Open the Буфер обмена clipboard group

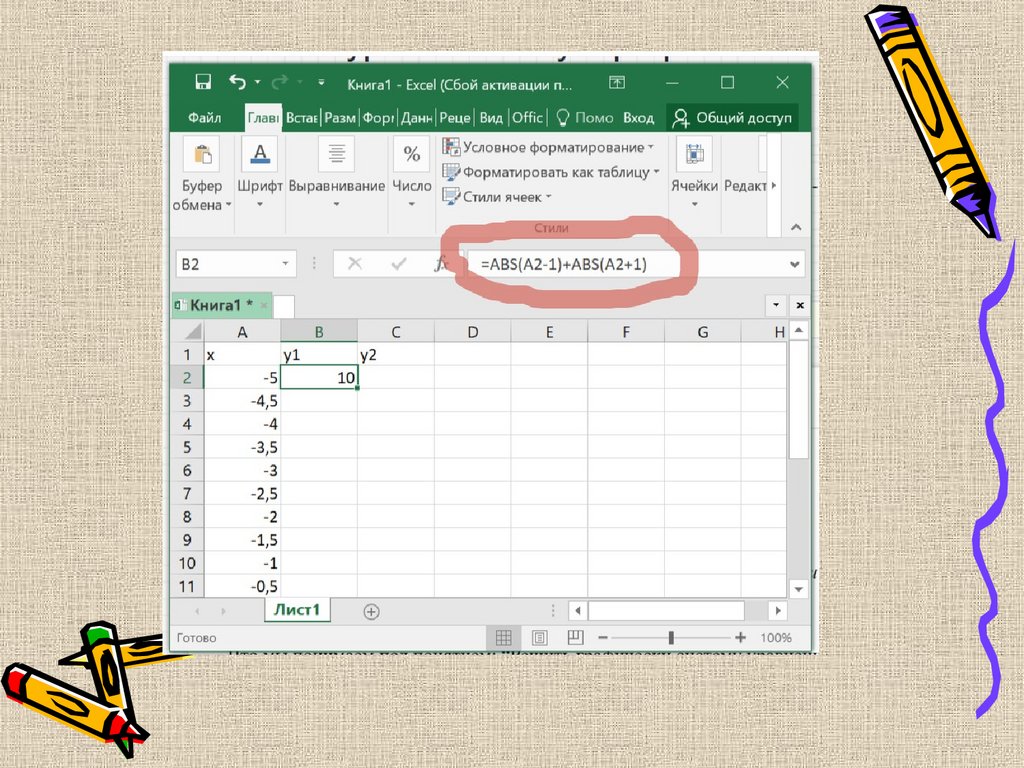pyautogui.click(x=202, y=174)
